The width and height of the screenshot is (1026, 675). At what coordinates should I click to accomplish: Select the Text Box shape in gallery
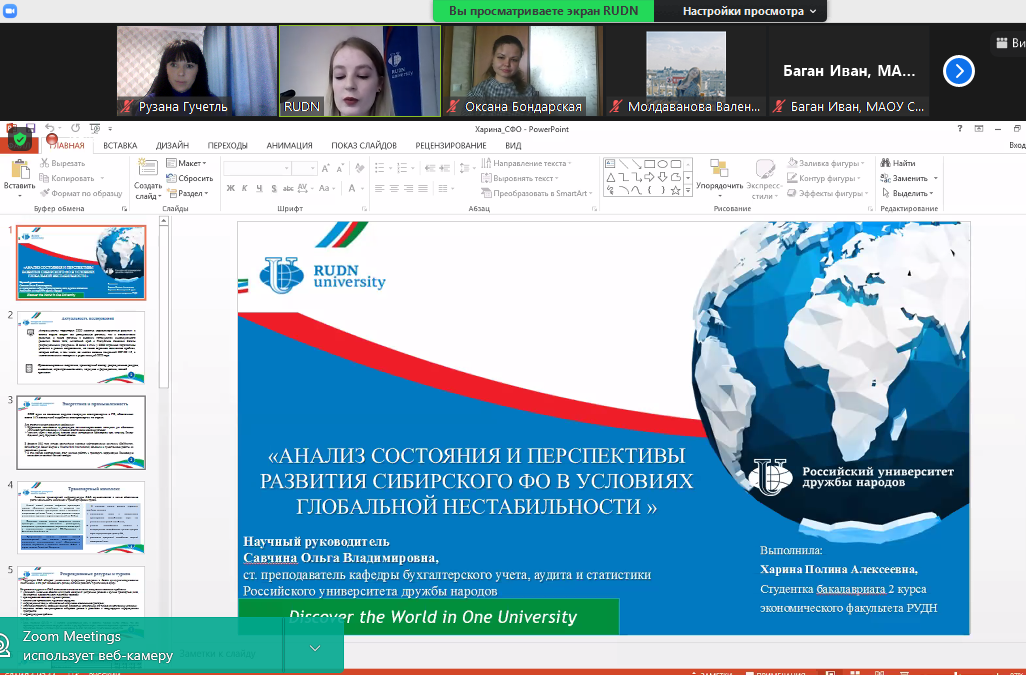[610, 164]
